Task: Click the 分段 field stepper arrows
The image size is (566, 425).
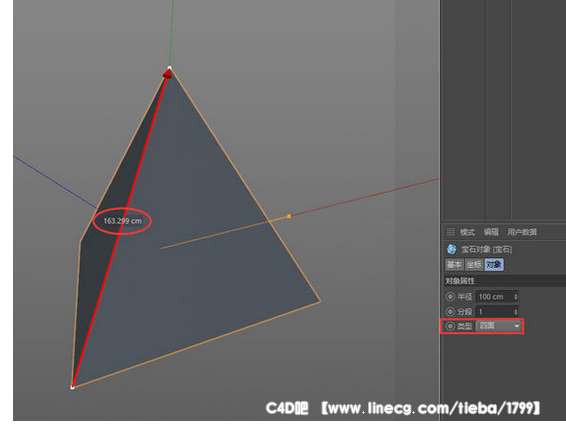Action: tap(516, 311)
